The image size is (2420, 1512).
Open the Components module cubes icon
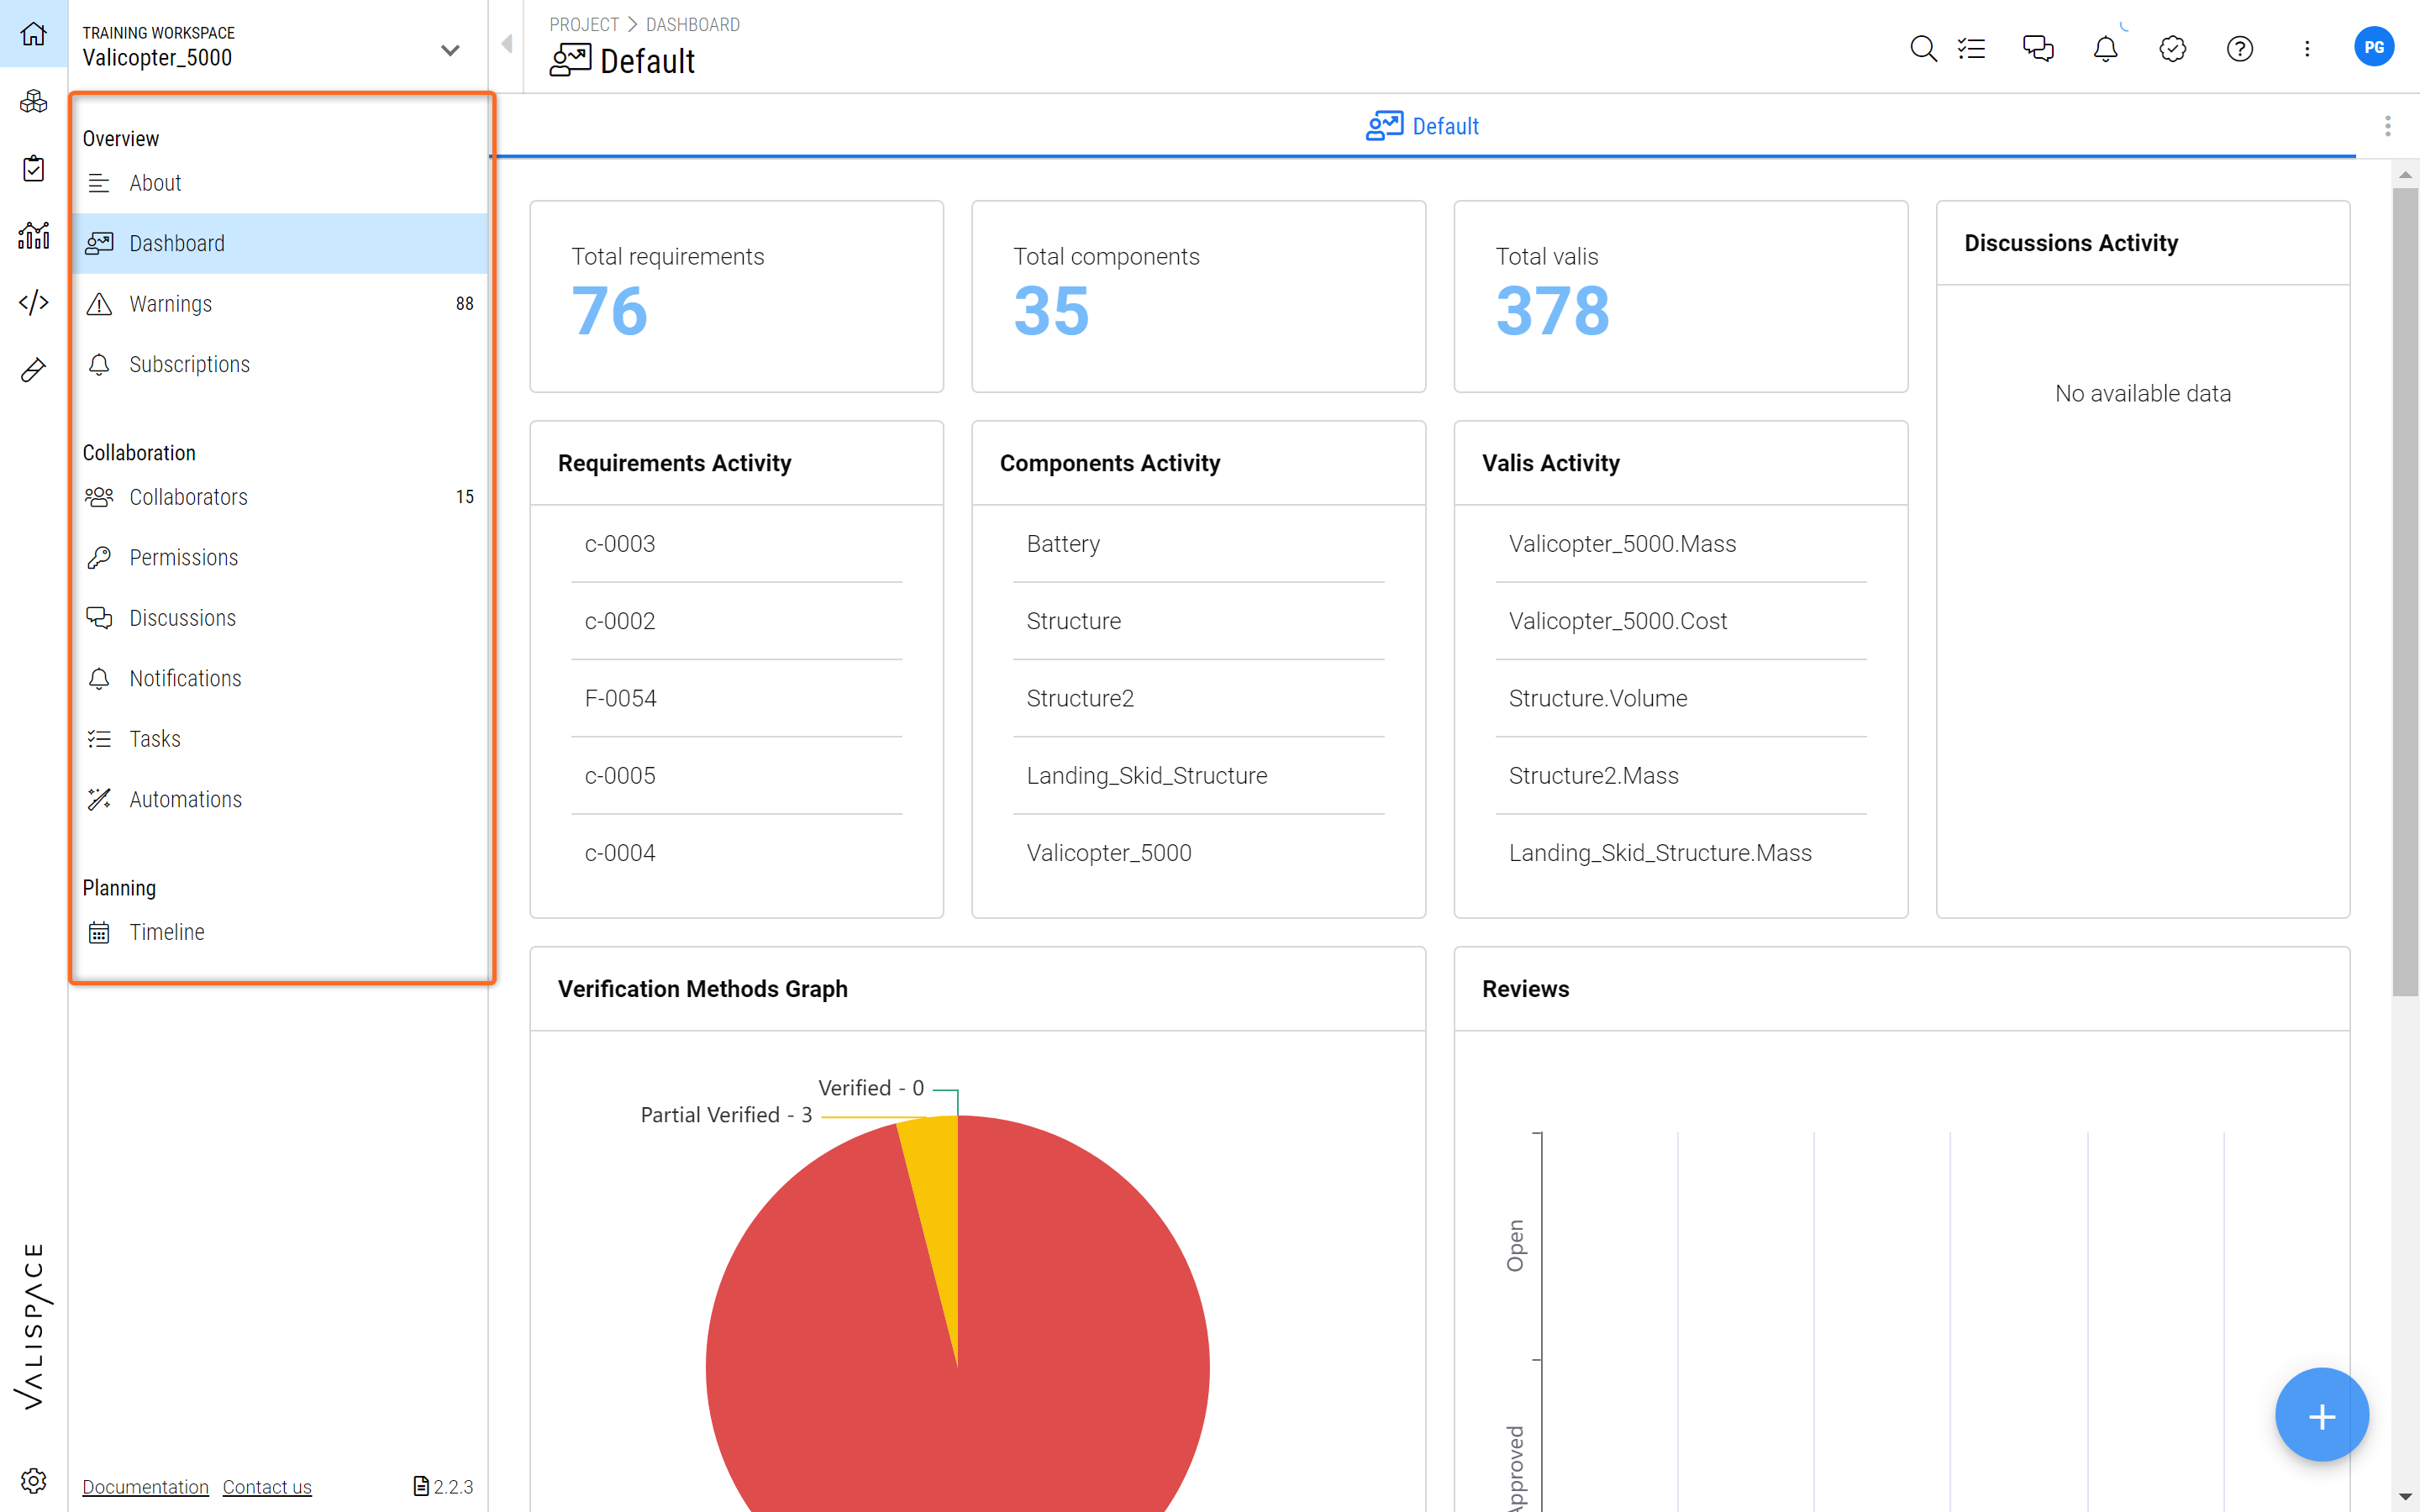(33, 101)
